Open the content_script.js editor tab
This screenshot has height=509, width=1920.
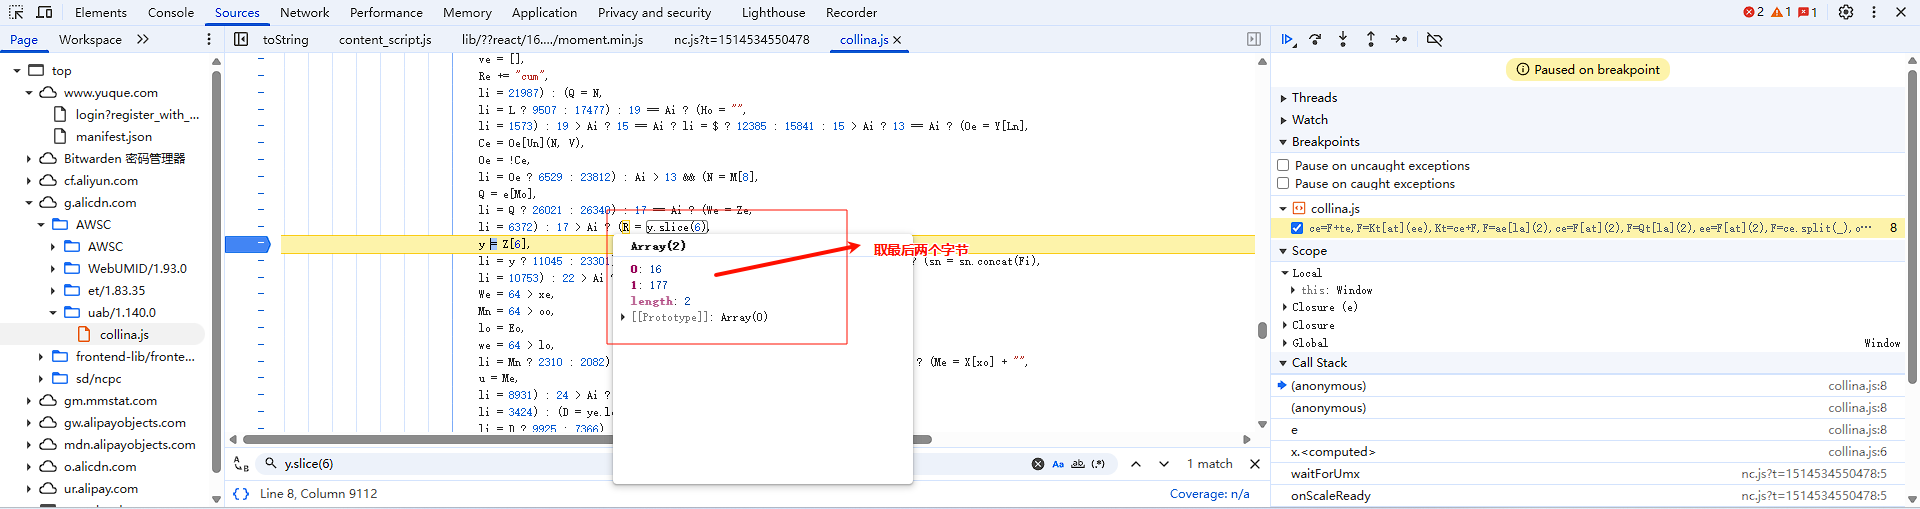pos(385,40)
